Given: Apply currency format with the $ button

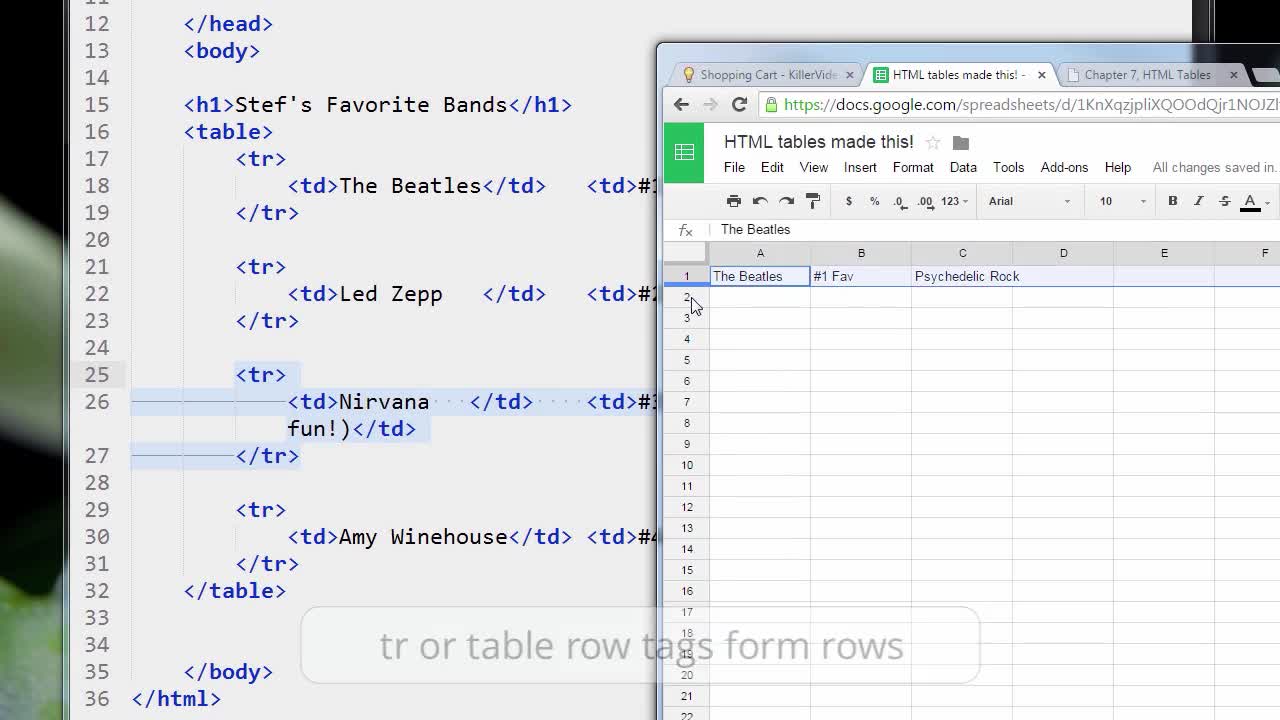Looking at the screenshot, I should (849, 201).
